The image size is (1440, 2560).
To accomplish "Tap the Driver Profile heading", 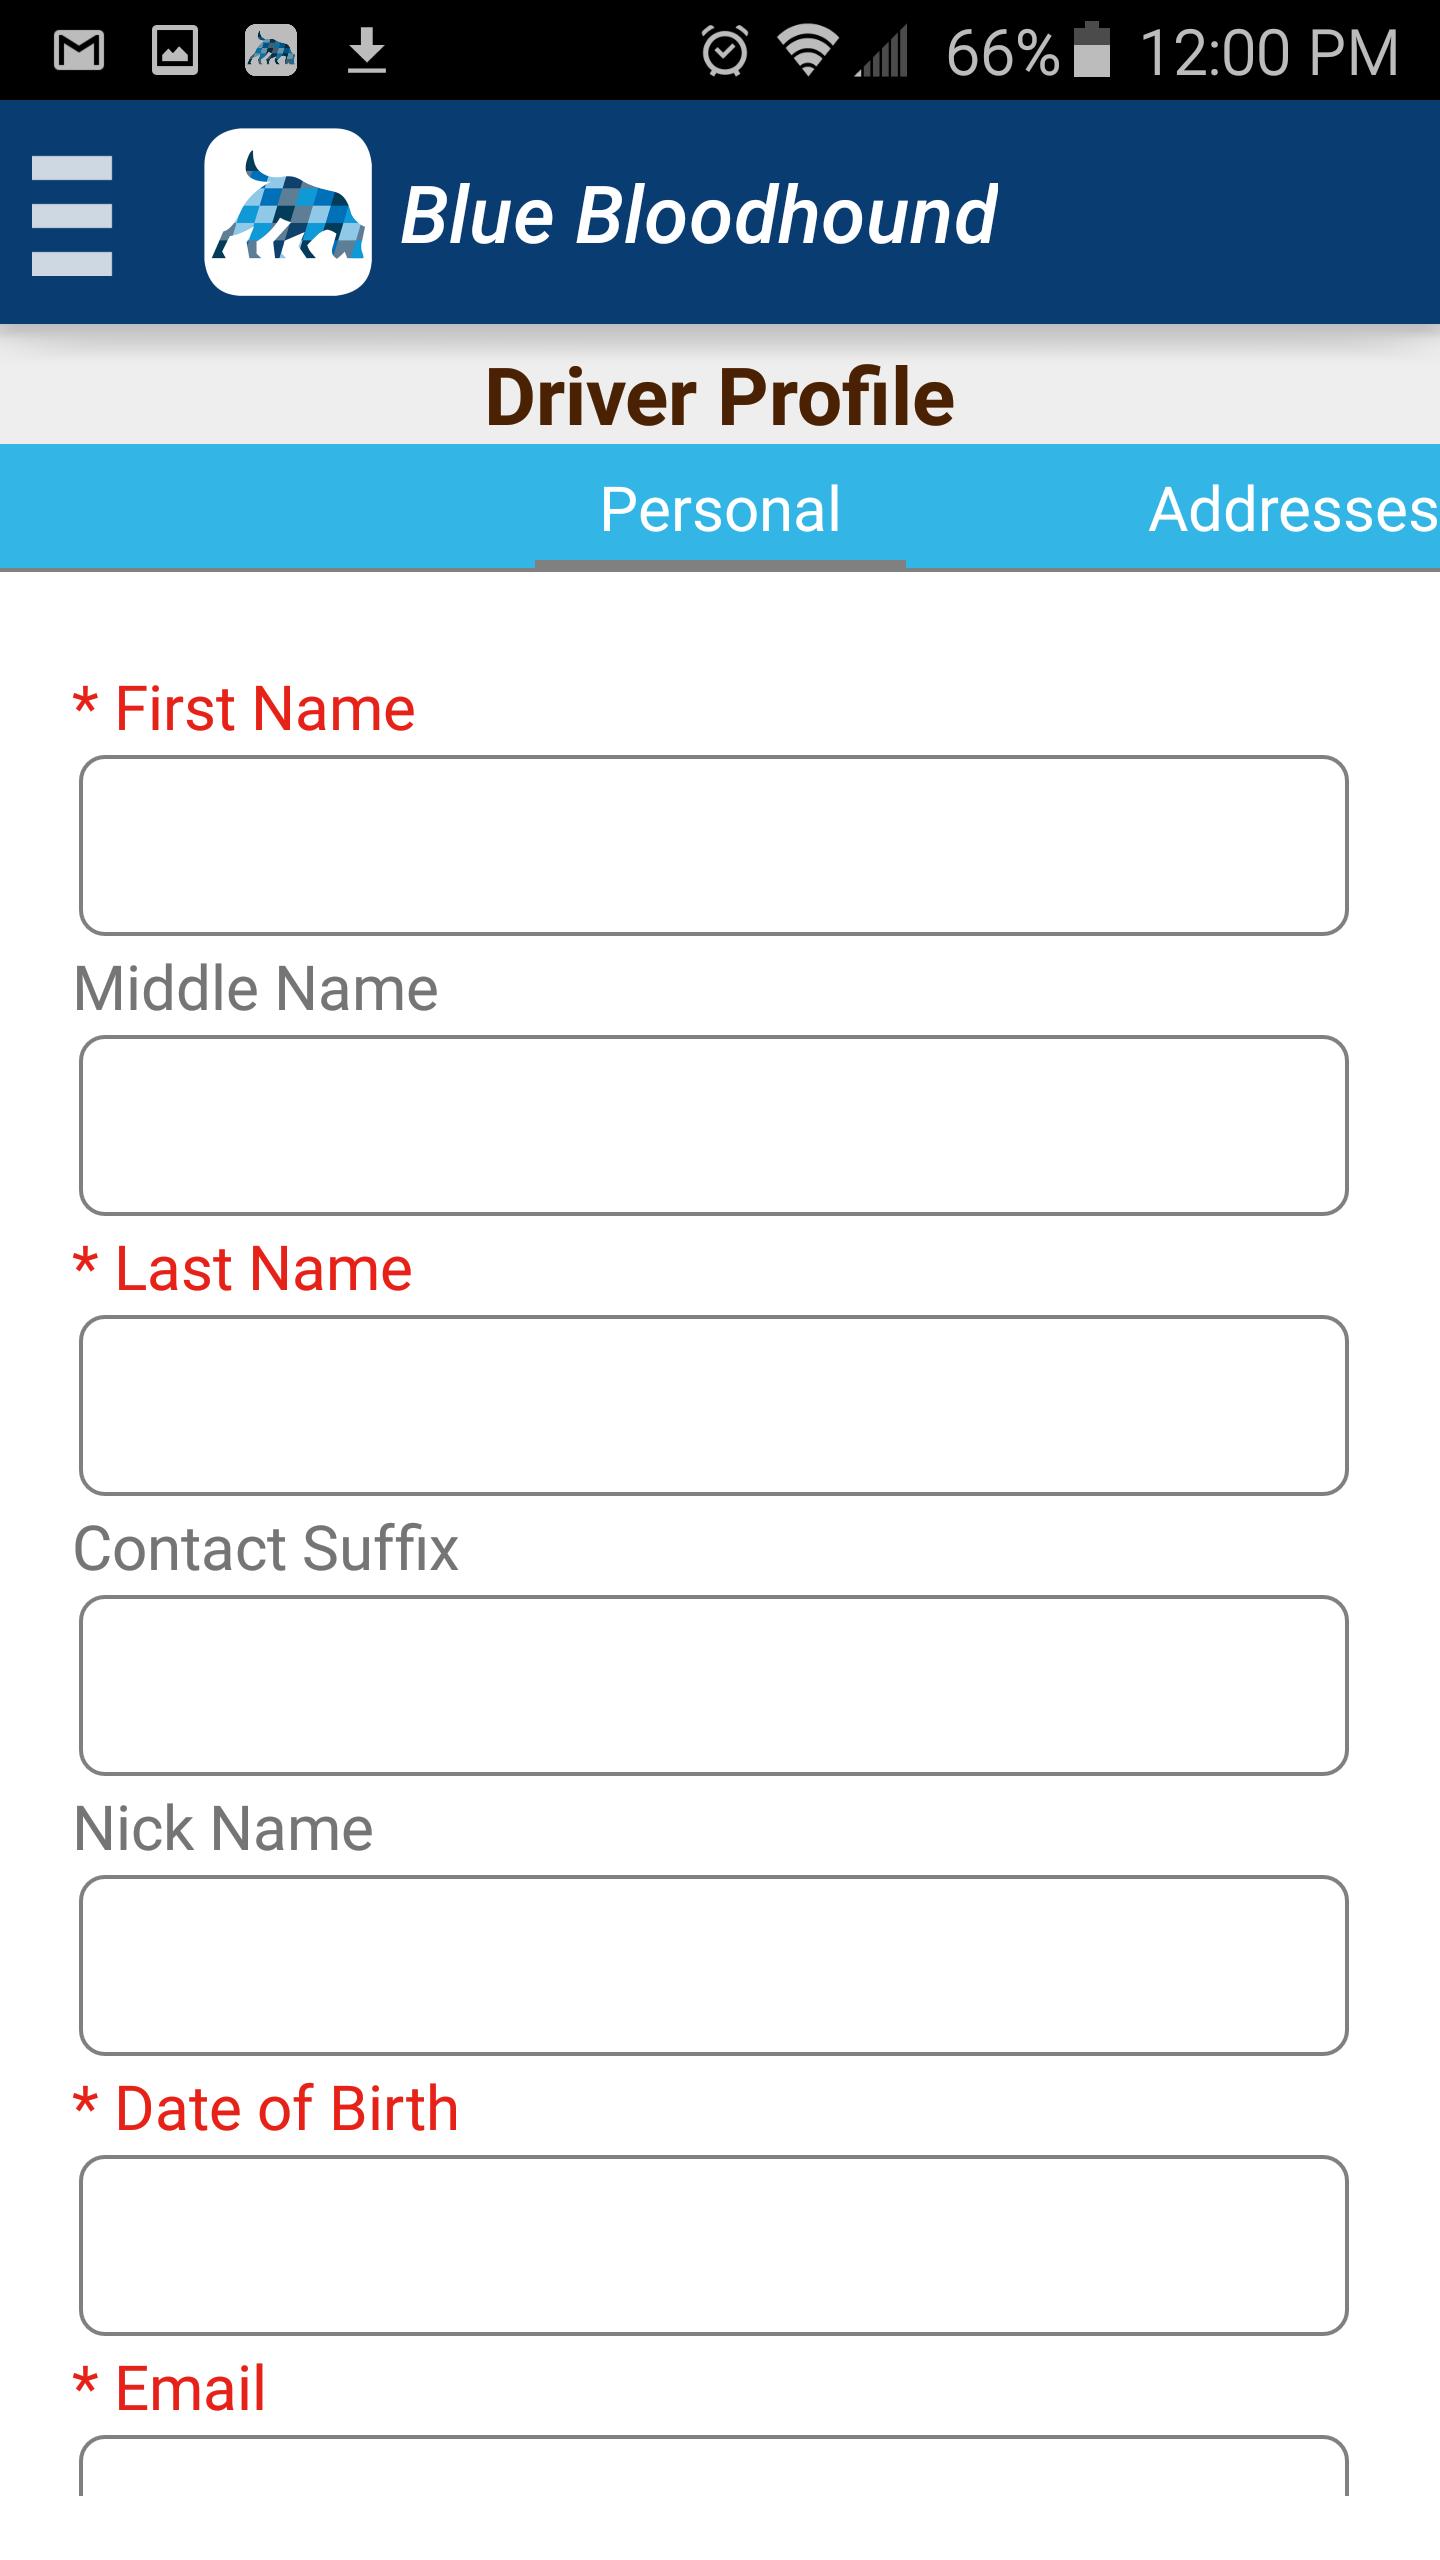I will 720,397.
